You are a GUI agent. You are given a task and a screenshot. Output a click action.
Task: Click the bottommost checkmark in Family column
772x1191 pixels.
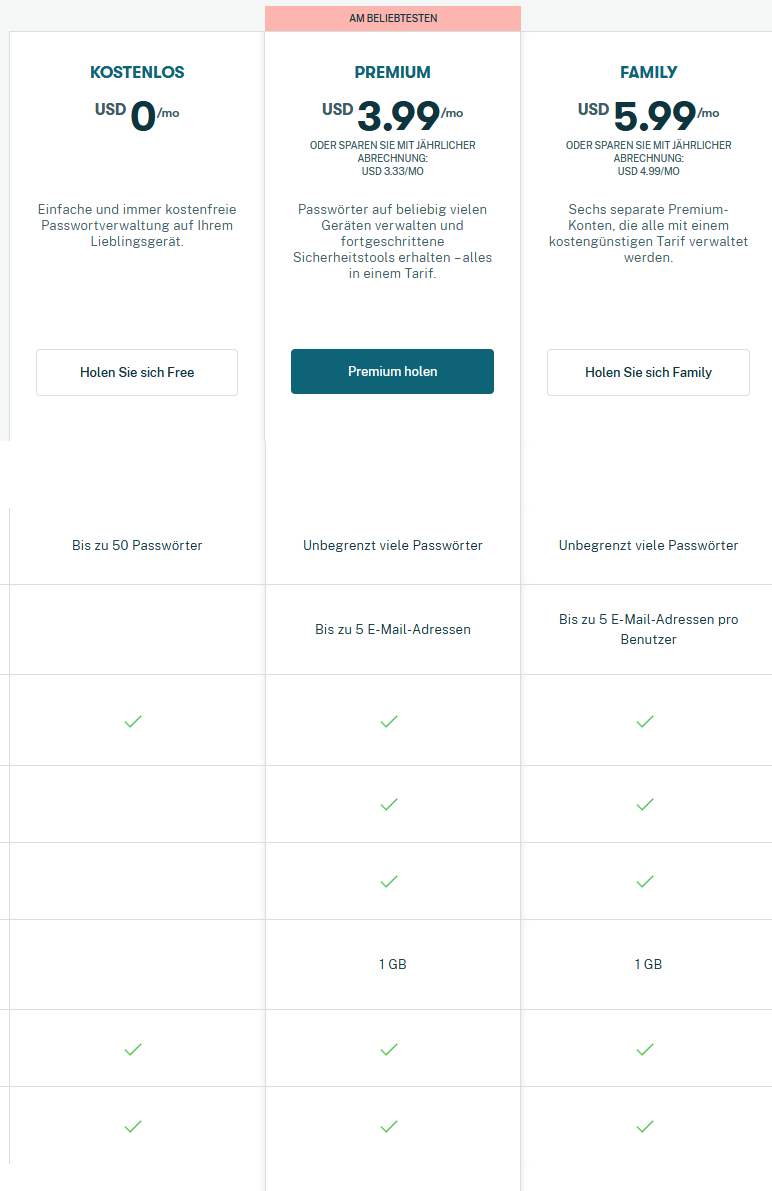click(645, 1126)
